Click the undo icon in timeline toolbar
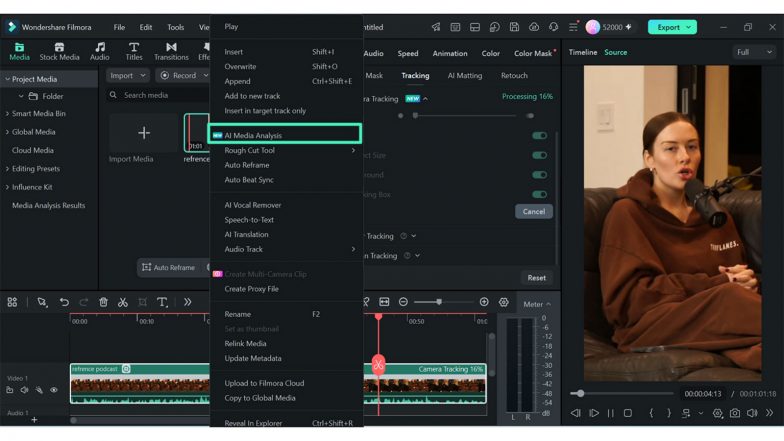This screenshot has width=784, height=441. (64, 302)
